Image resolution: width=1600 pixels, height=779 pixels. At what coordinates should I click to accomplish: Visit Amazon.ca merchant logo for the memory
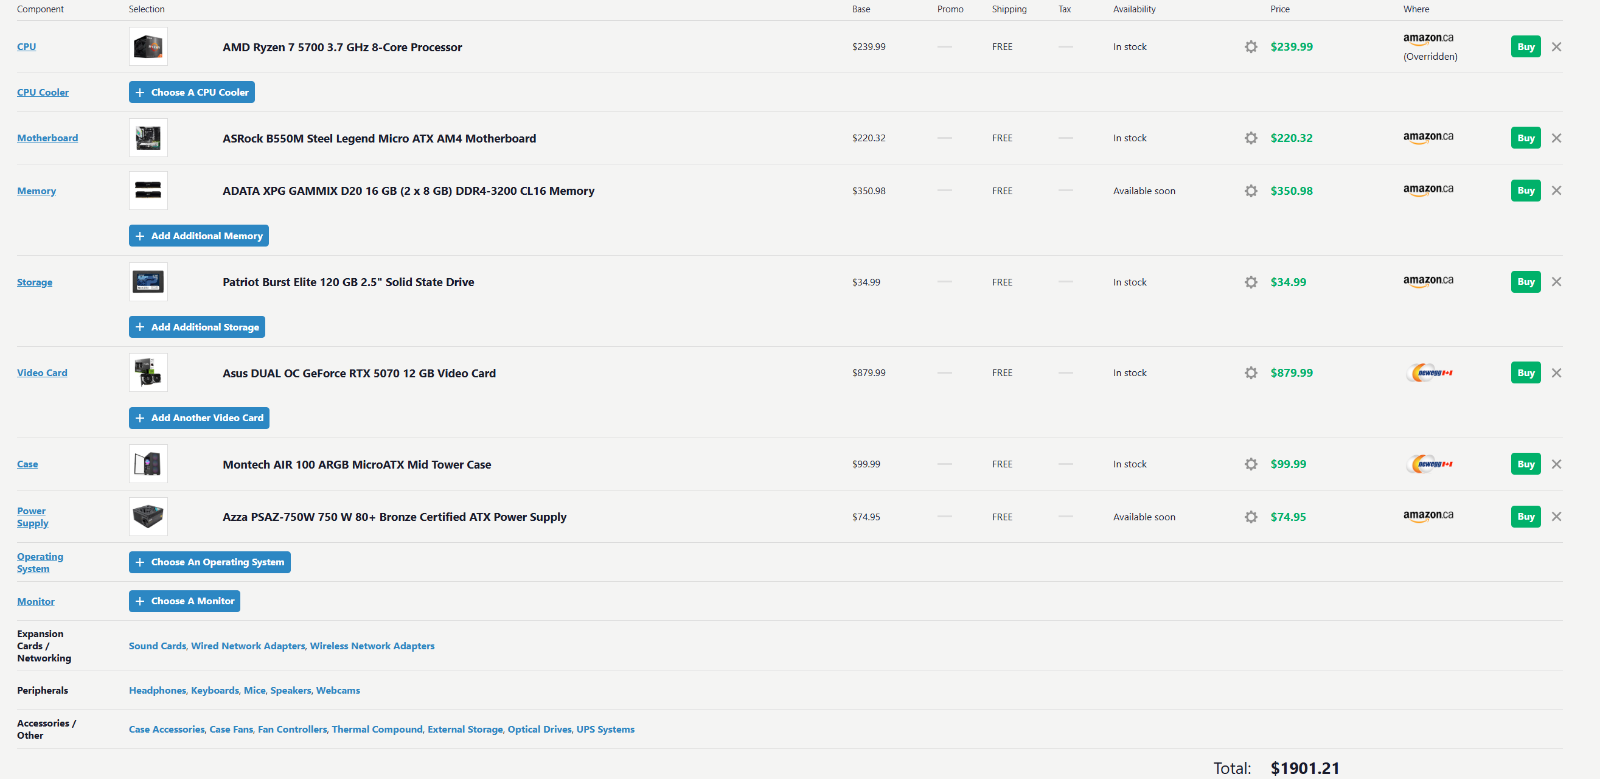click(x=1428, y=190)
